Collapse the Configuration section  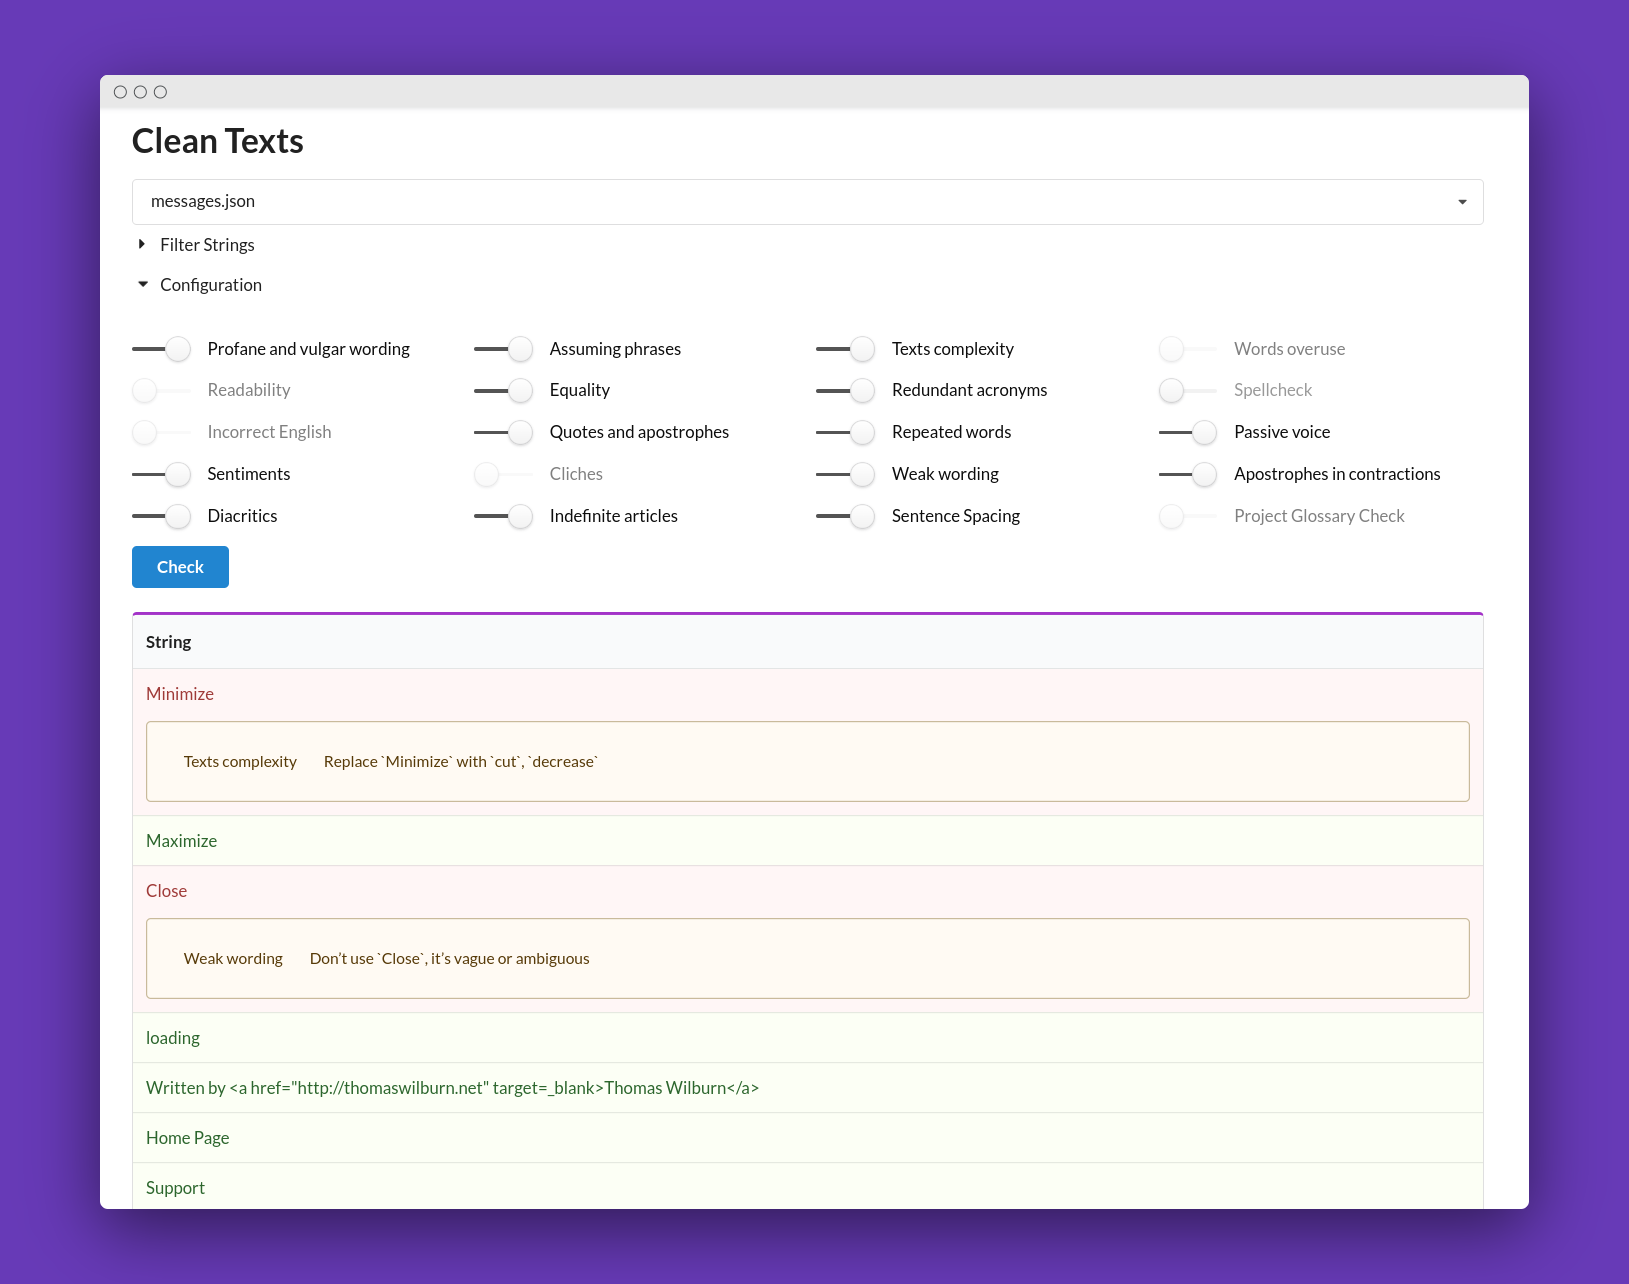[200, 285]
